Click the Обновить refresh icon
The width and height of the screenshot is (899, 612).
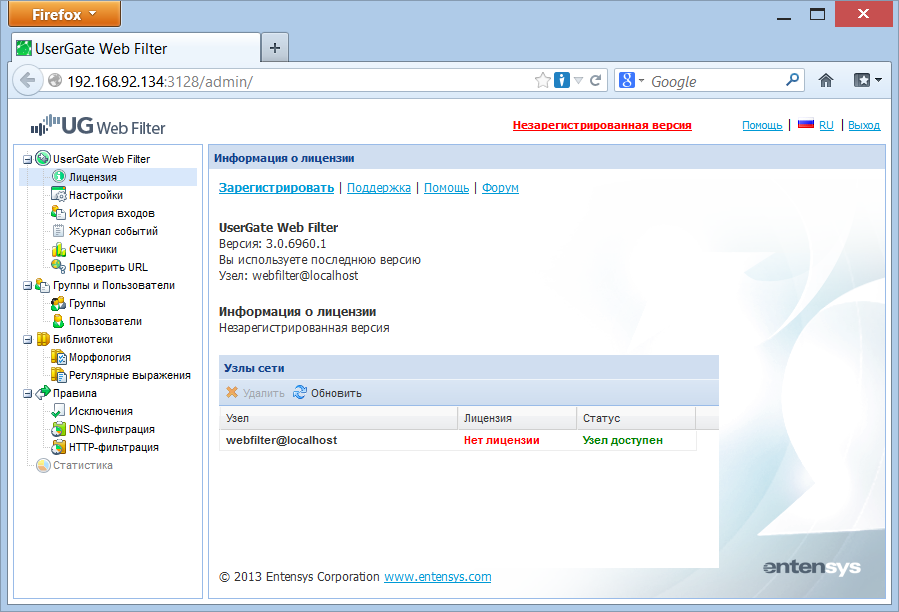(x=300, y=392)
